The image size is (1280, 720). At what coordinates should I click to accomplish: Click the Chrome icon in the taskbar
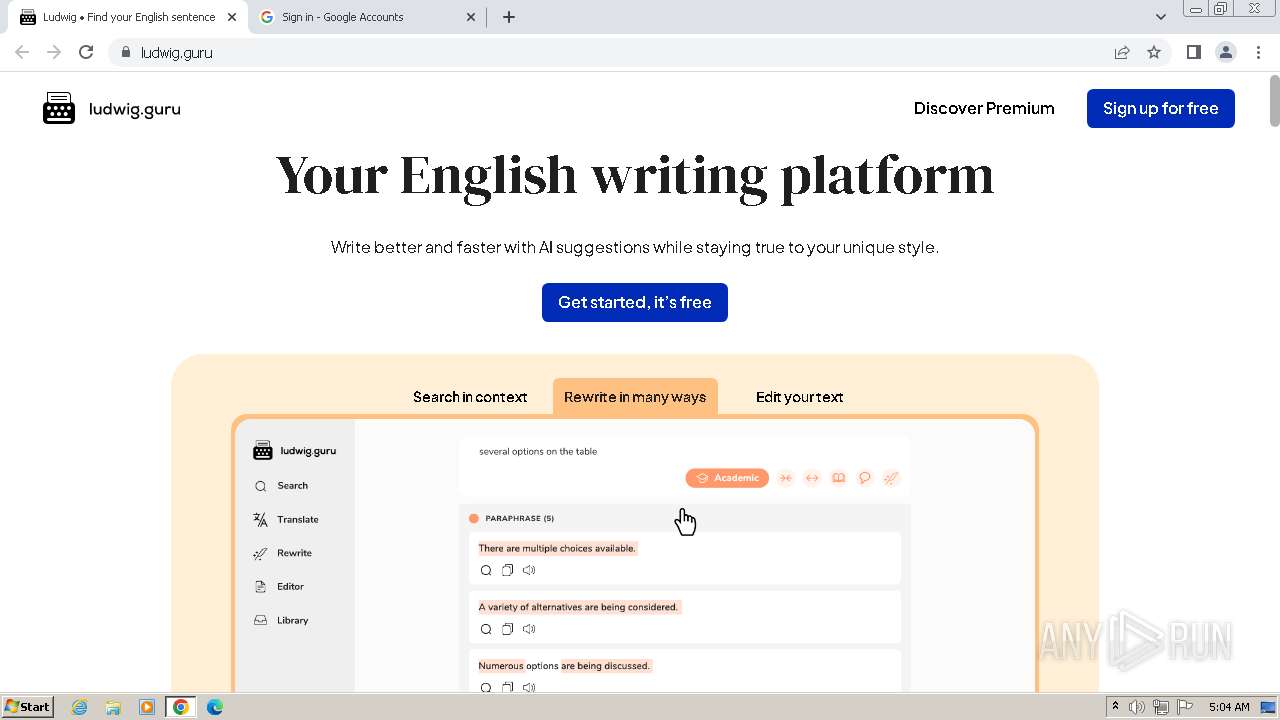[x=181, y=707]
